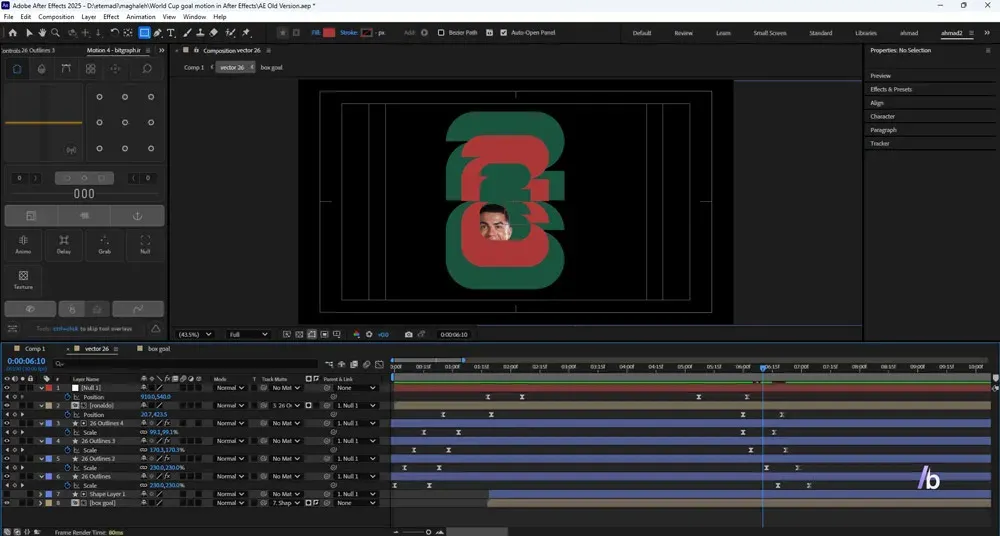This screenshot has width=1000, height=536.
Task: Expand the workspace overflow chevrons
Action: coord(987,33)
